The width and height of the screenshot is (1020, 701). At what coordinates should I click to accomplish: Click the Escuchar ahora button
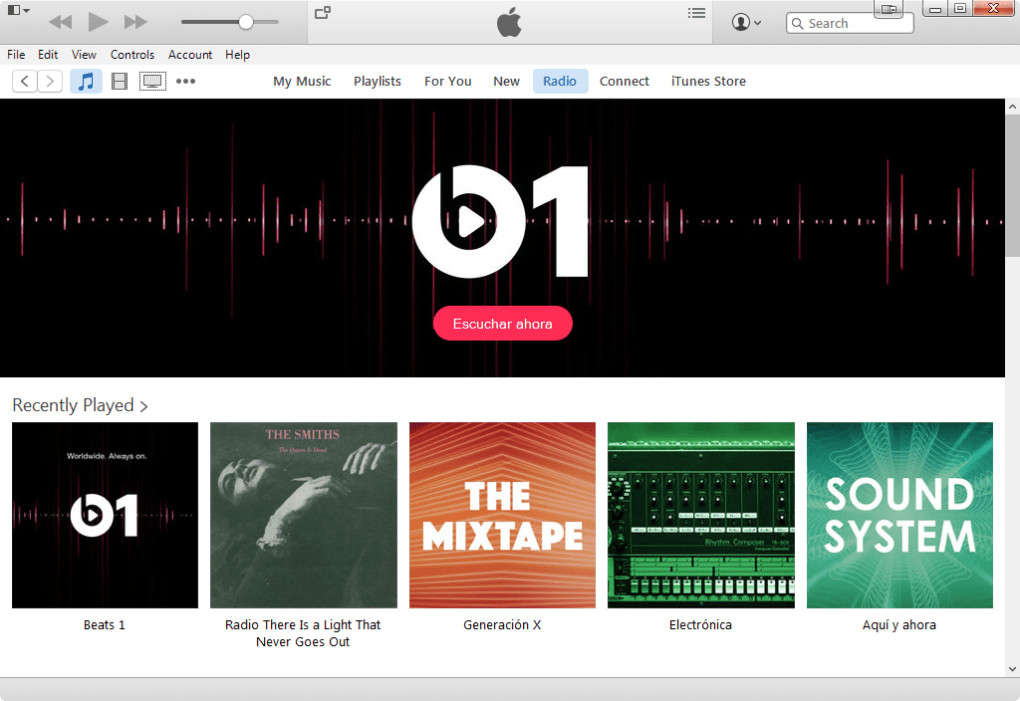502,323
